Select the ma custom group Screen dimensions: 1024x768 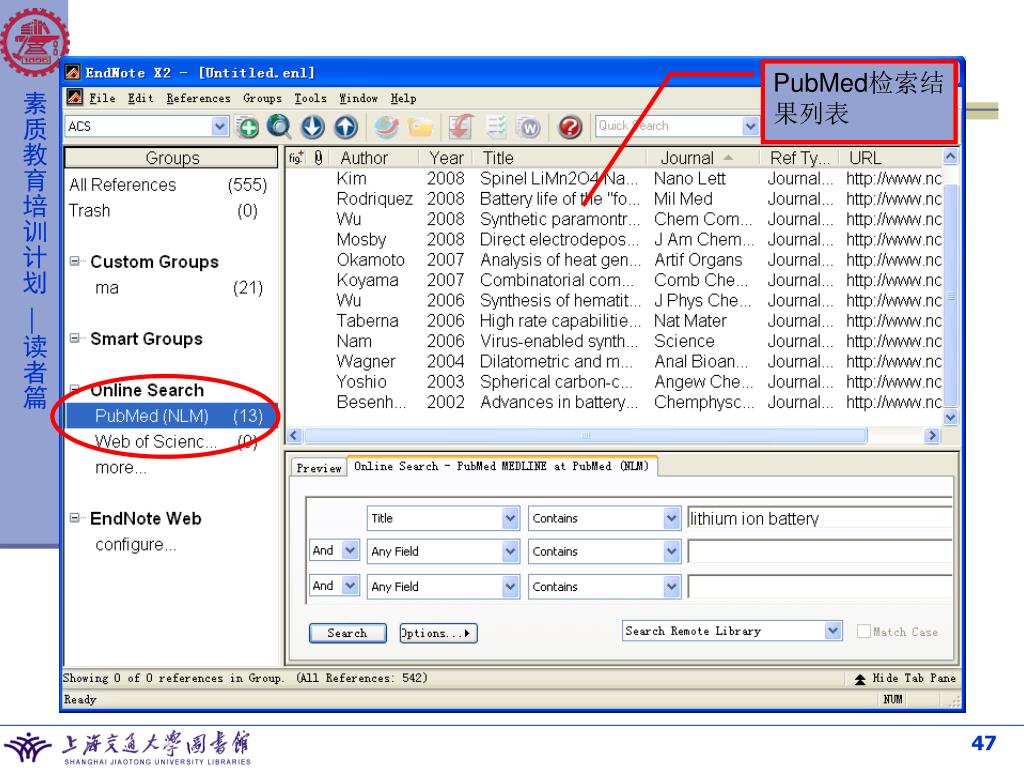(x=172, y=287)
